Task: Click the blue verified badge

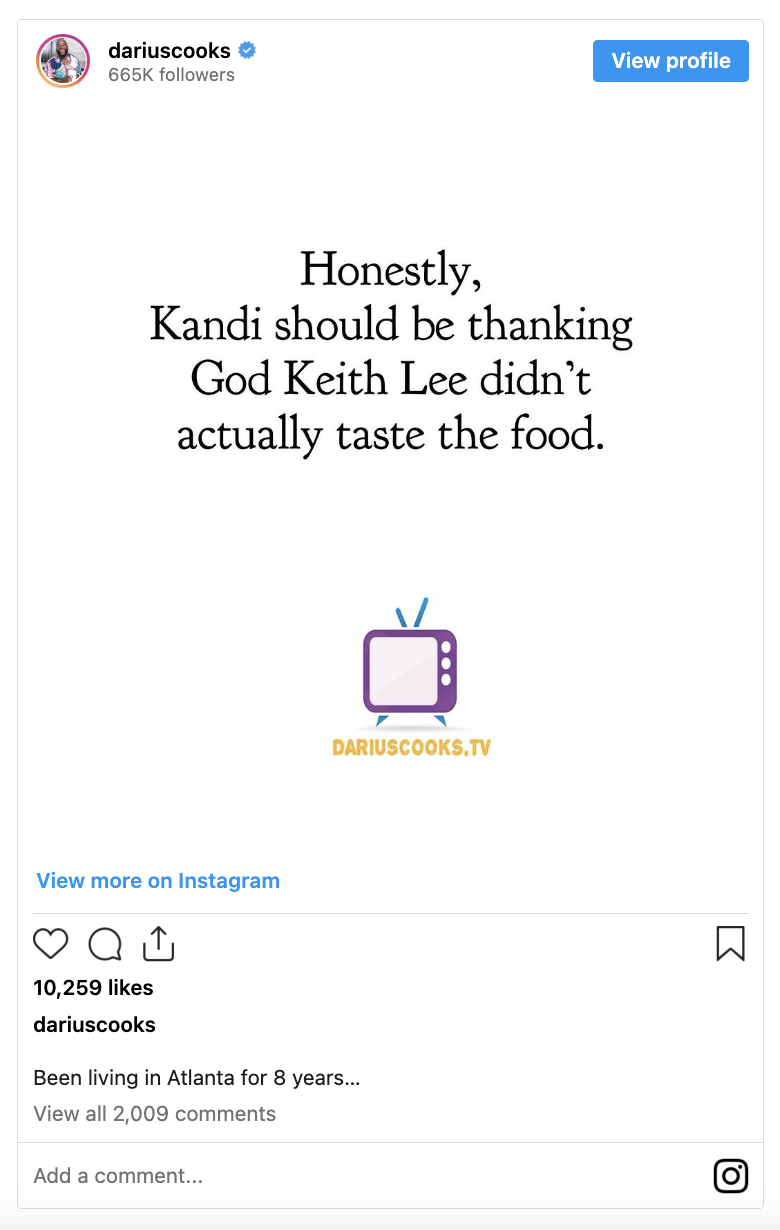Action: click(x=247, y=50)
